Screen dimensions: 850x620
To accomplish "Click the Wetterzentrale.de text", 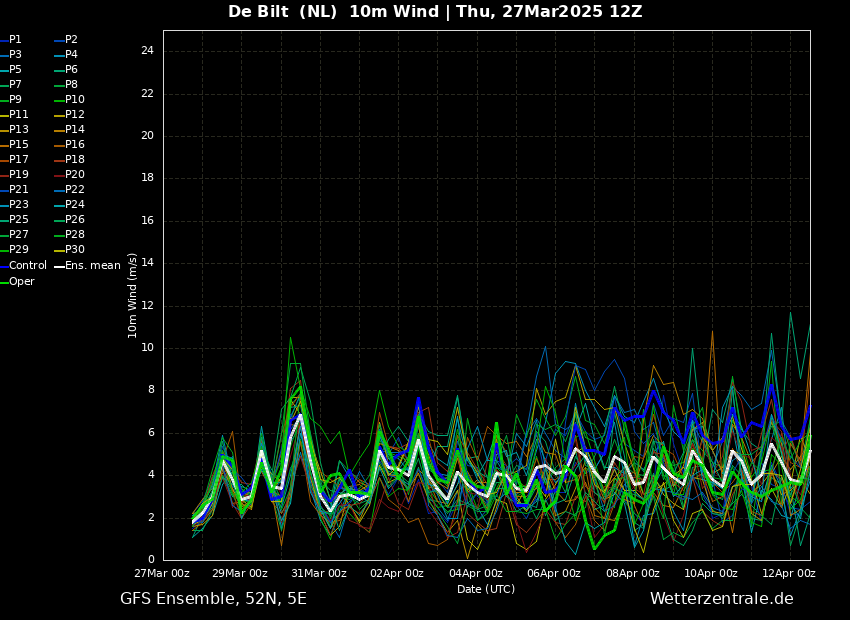I will (721, 599).
